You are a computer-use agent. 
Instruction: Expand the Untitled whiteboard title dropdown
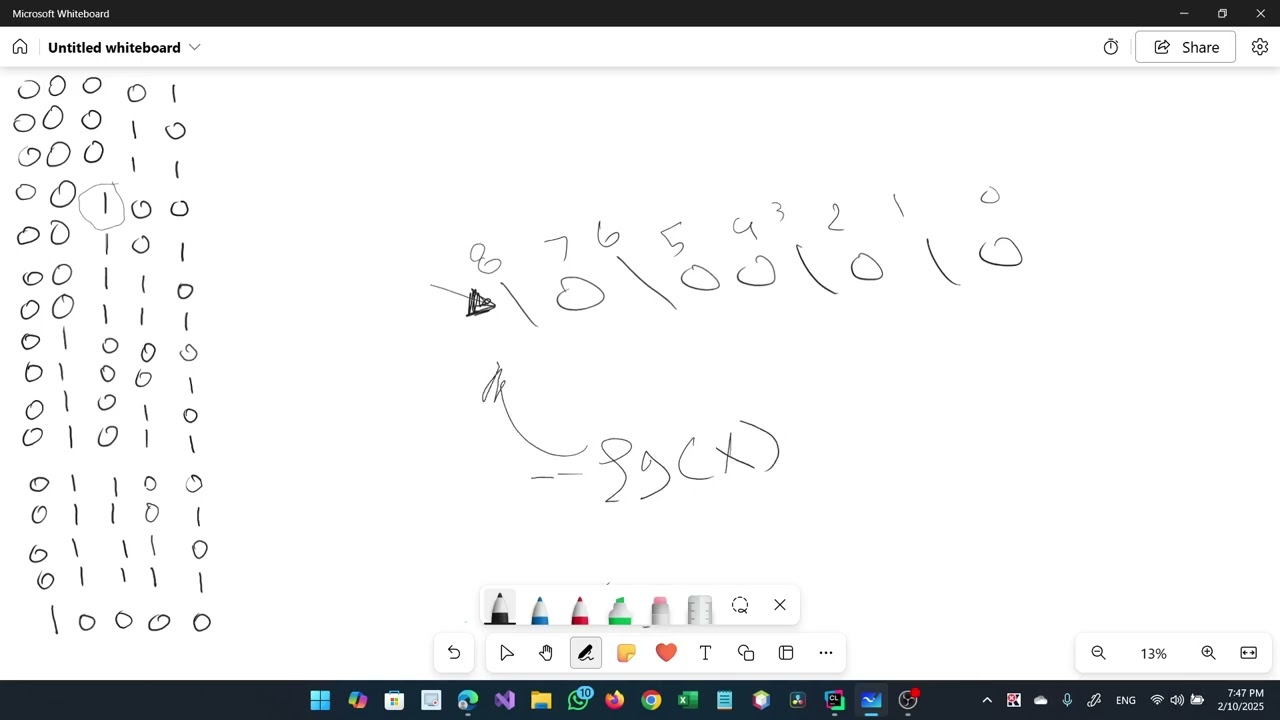point(195,47)
